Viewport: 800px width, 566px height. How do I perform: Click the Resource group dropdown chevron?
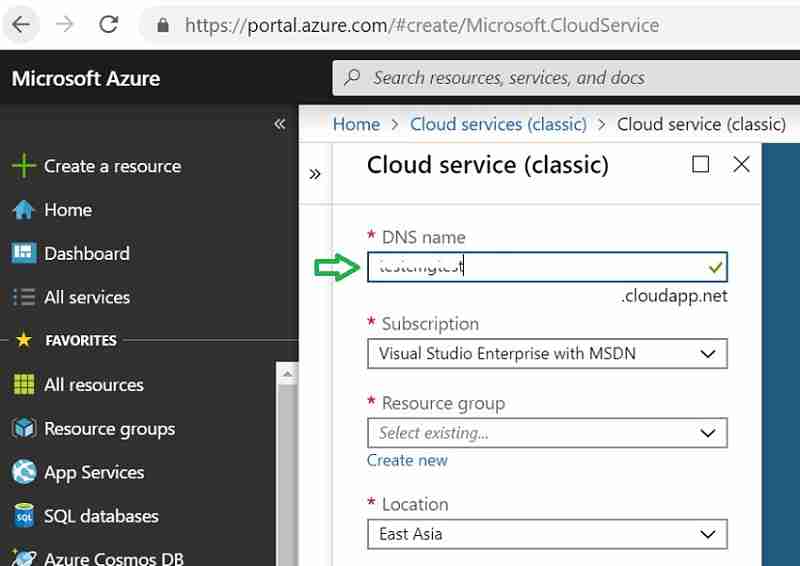pos(708,433)
